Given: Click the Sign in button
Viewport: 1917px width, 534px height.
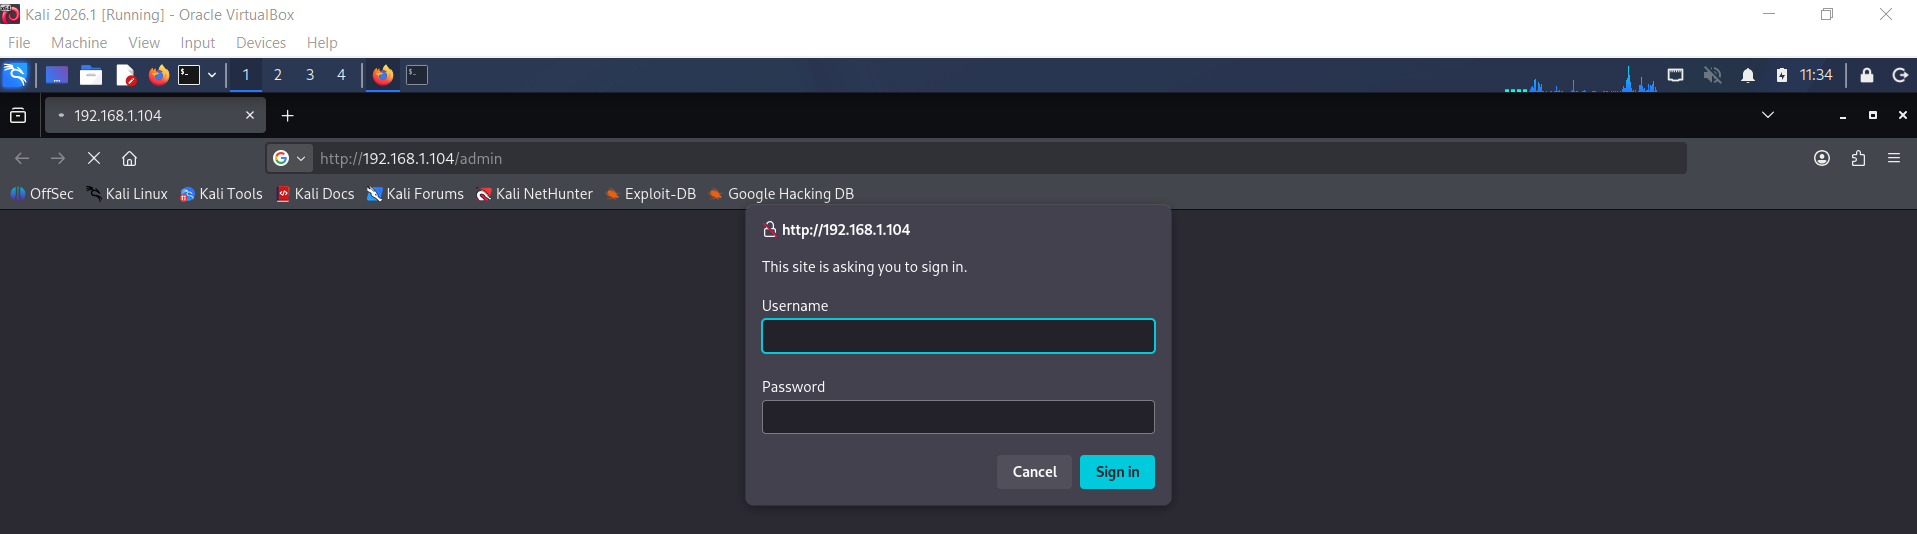Looking at the screenshot, I should [x=1117, y=472].
